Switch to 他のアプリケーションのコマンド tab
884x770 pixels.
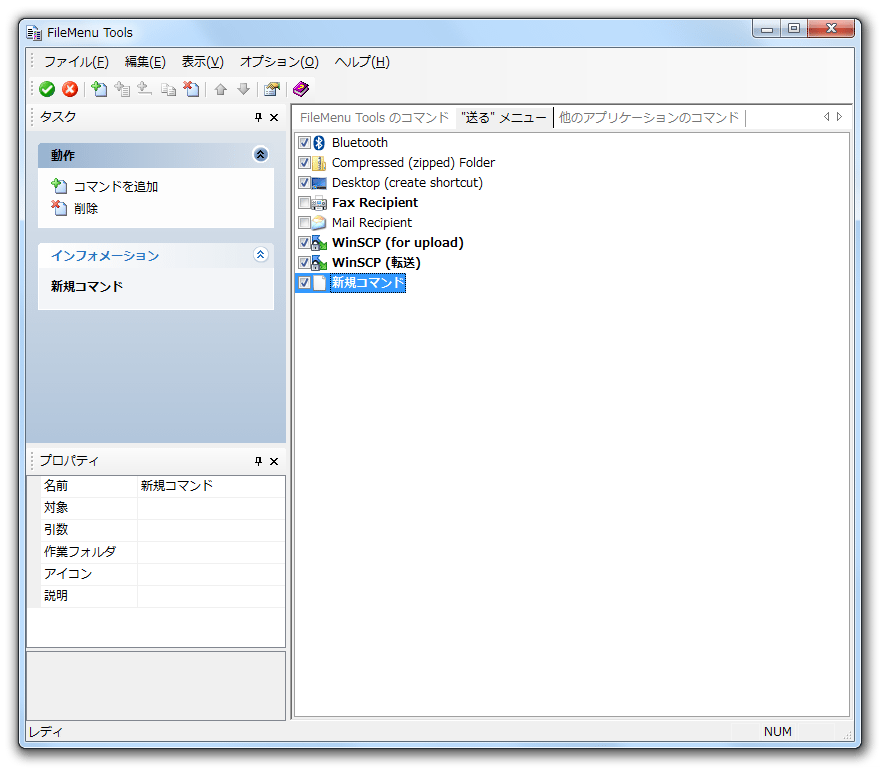point(648,118)
